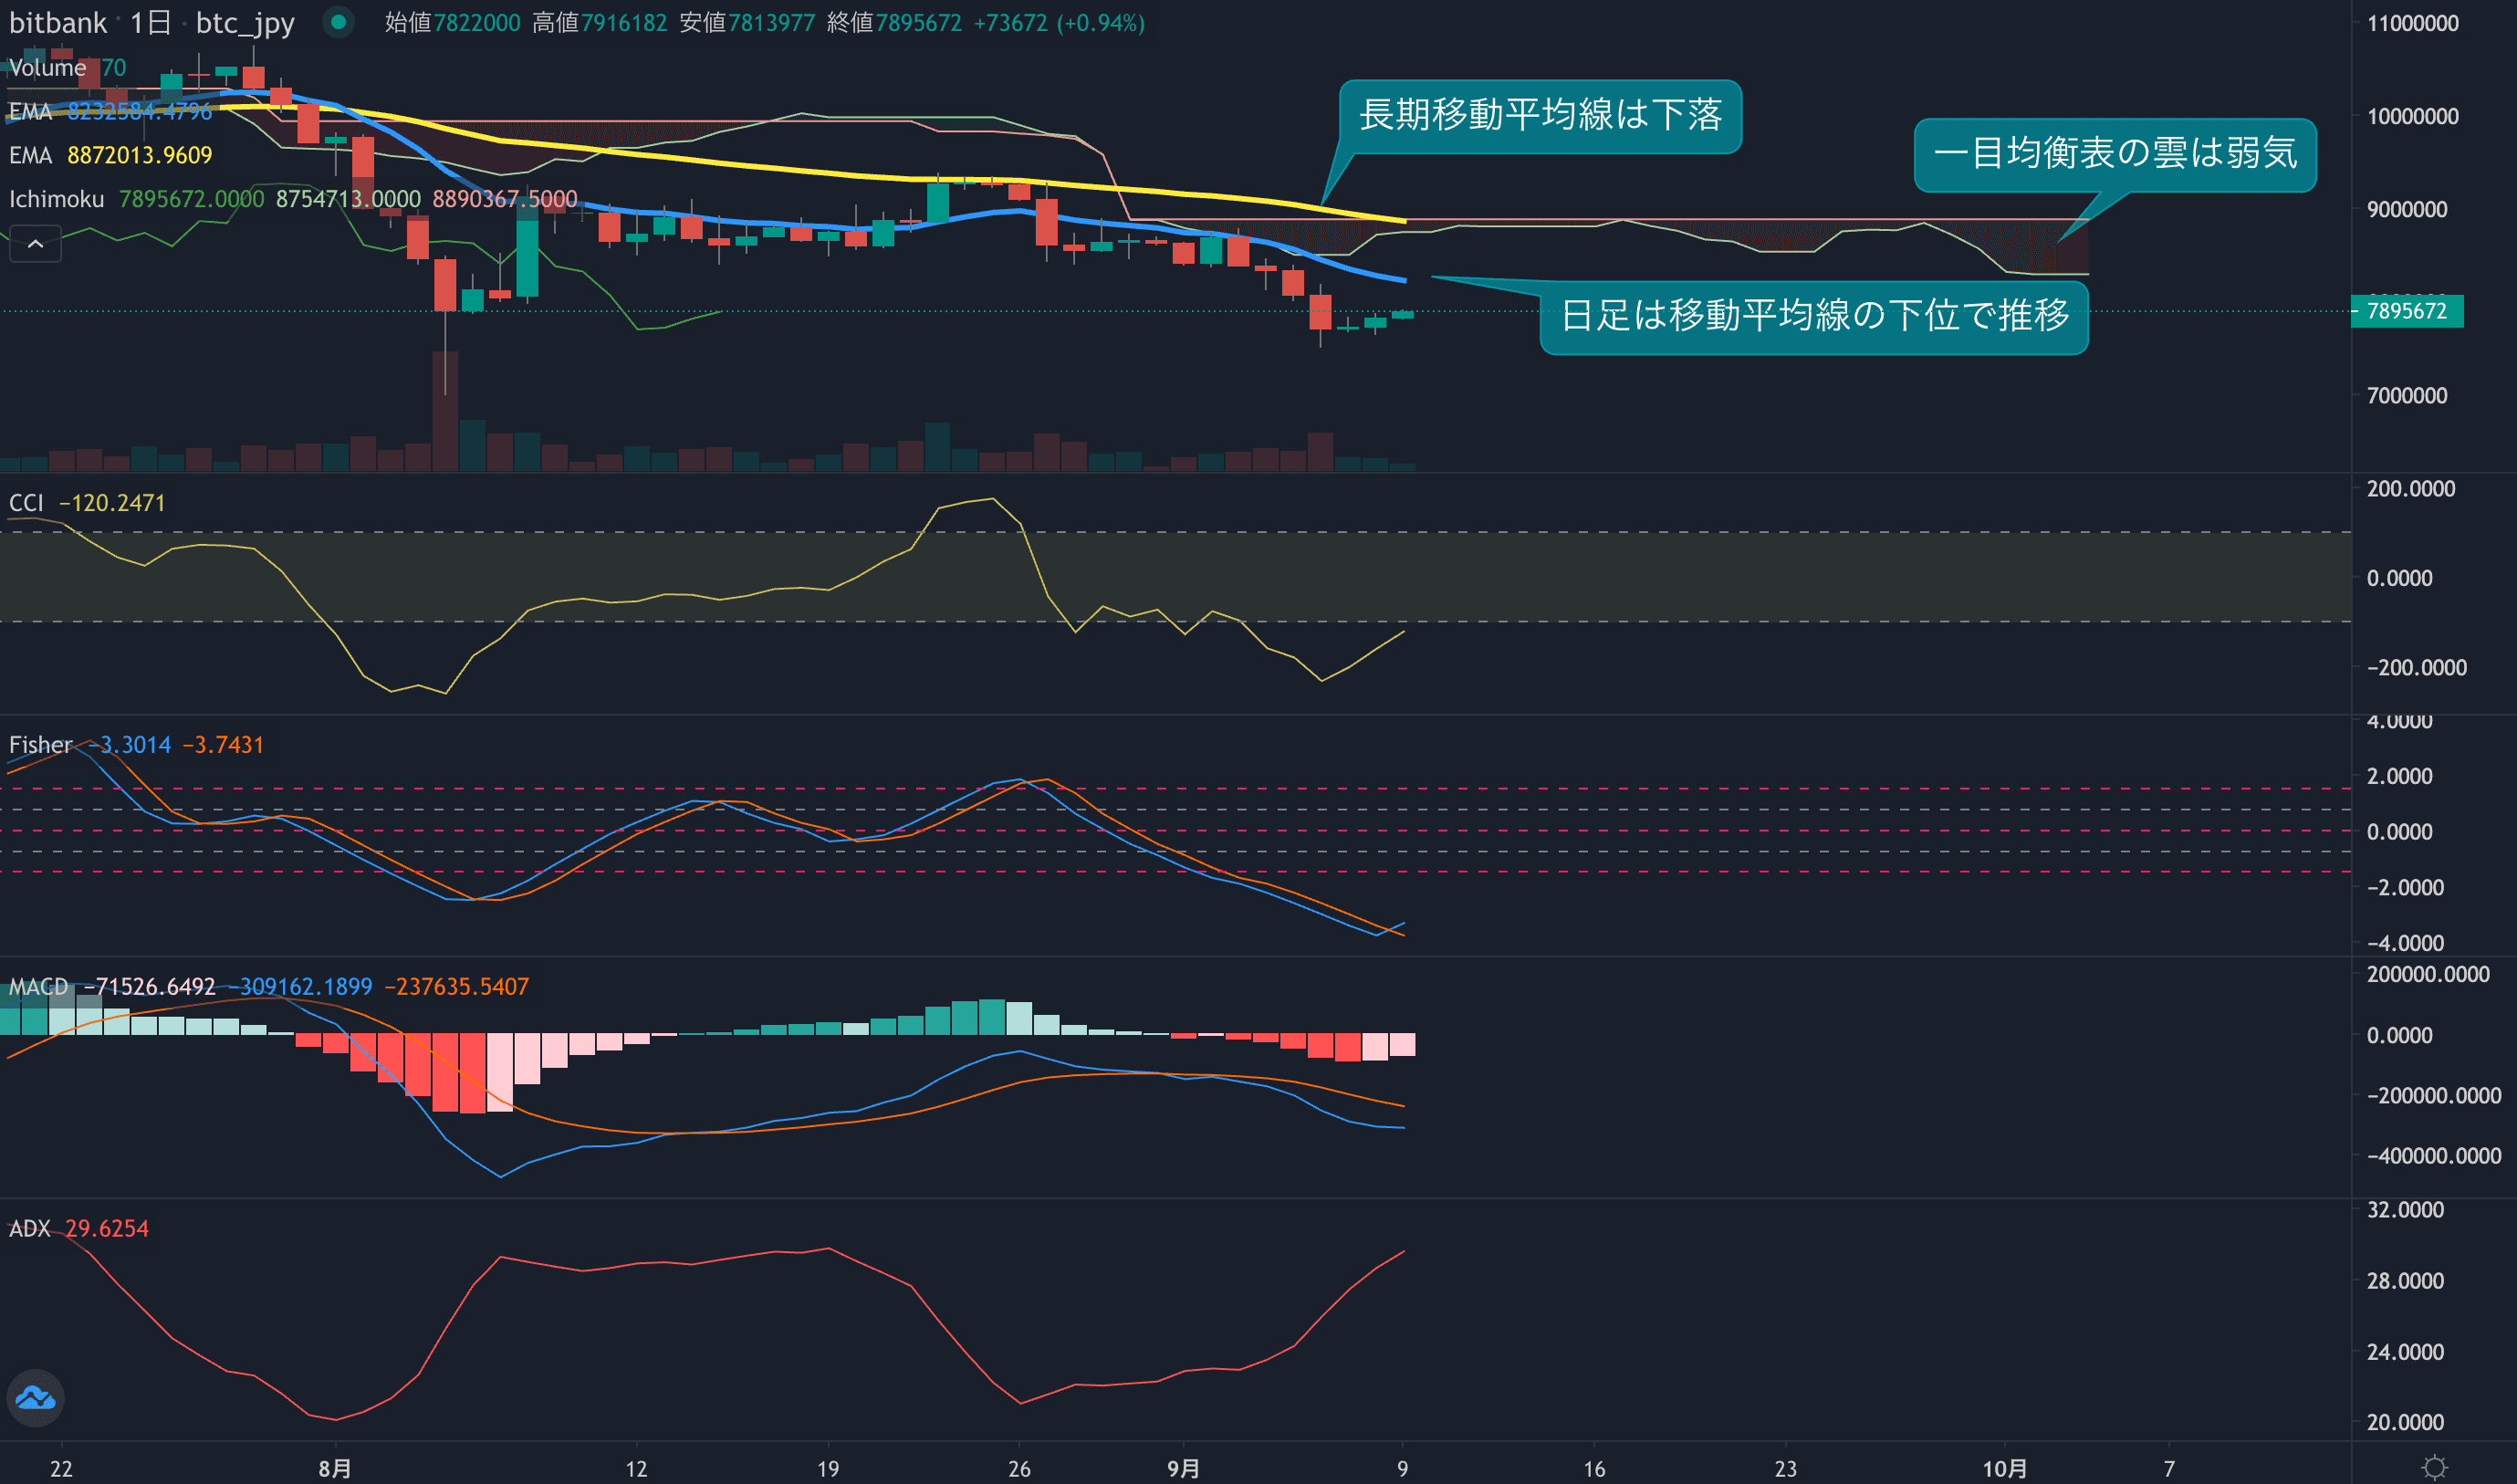Click the CCI indicator label
The image size is (2517, 1484).
tap(26, 503)
